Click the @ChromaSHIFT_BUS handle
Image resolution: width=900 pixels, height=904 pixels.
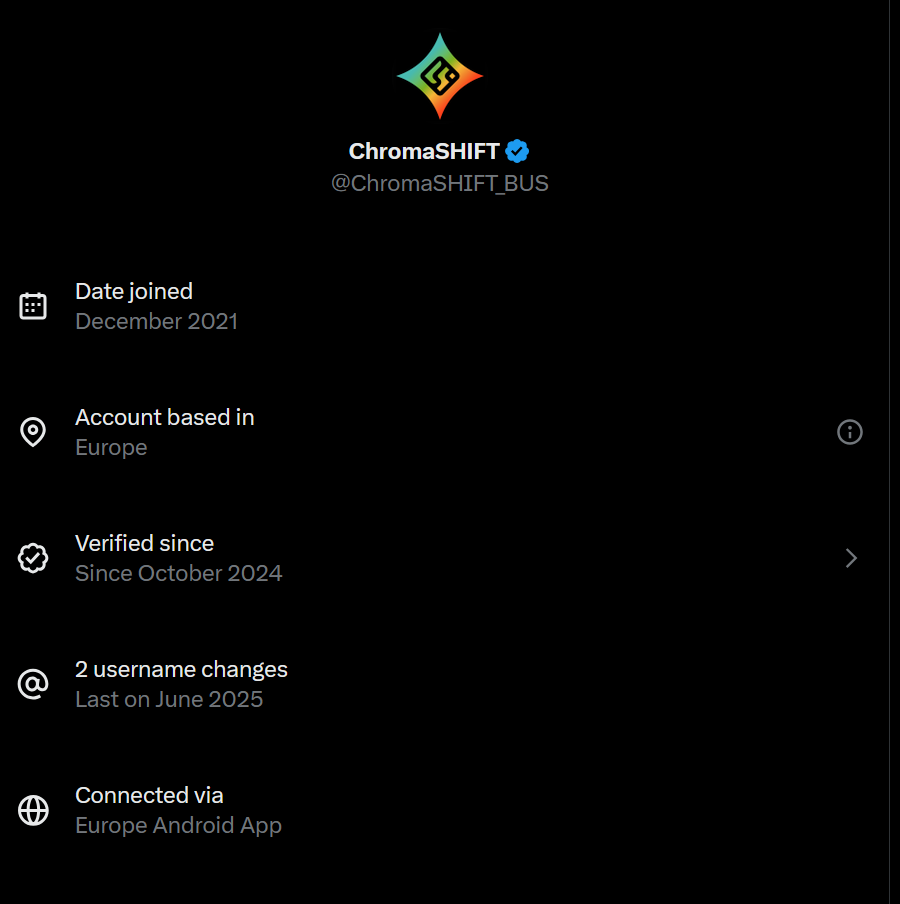point(440,184)
